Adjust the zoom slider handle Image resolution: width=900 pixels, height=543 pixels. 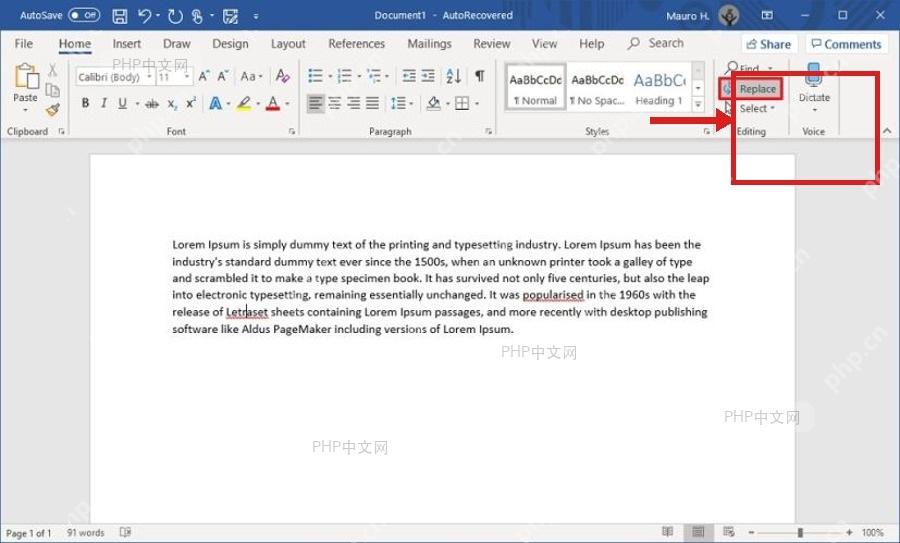click(x=800, y=532)
